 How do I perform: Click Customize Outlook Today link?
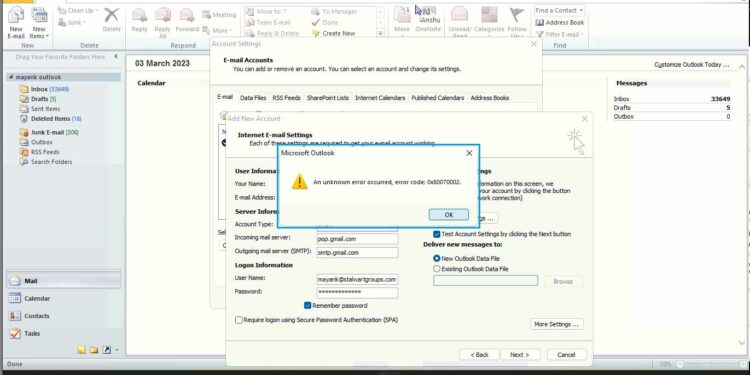tap(692, 65)
